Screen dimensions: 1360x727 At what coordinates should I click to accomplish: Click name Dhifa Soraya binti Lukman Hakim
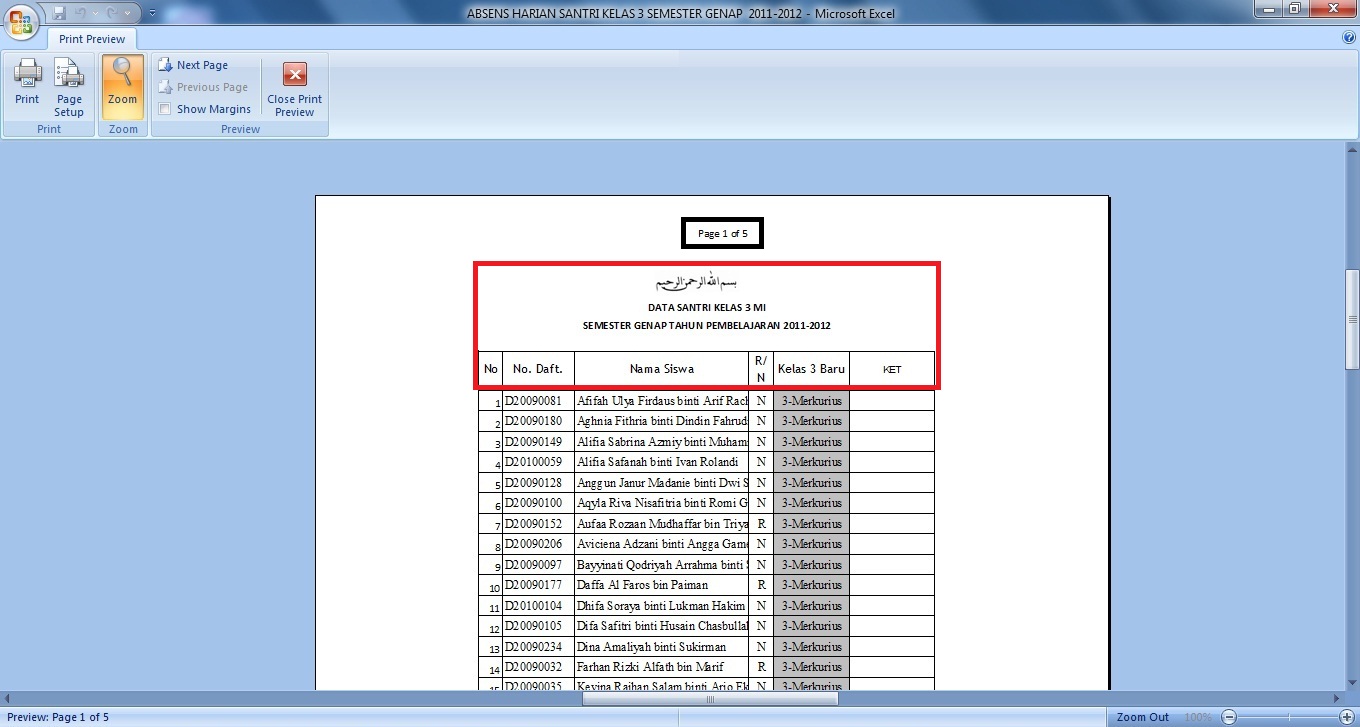coord(661,606)
